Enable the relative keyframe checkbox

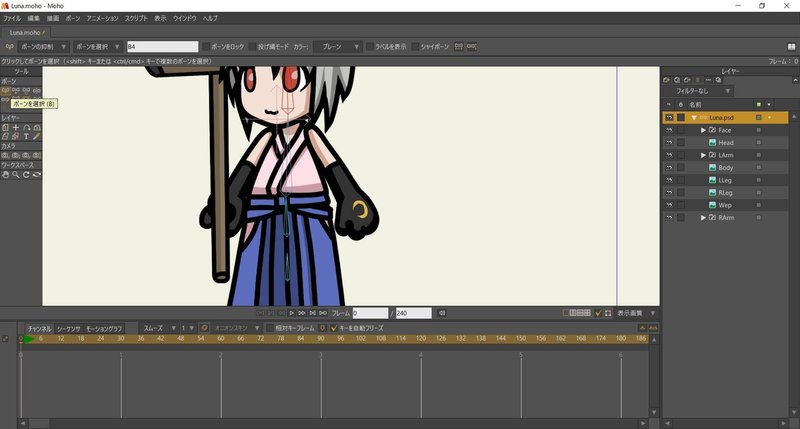[x=270, y=328]
